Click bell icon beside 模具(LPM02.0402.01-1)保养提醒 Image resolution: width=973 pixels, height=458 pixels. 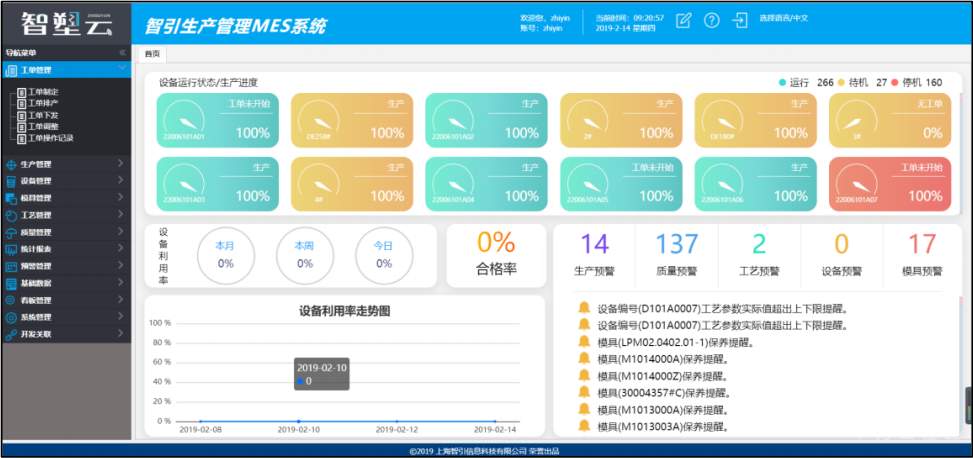point(584,341)
